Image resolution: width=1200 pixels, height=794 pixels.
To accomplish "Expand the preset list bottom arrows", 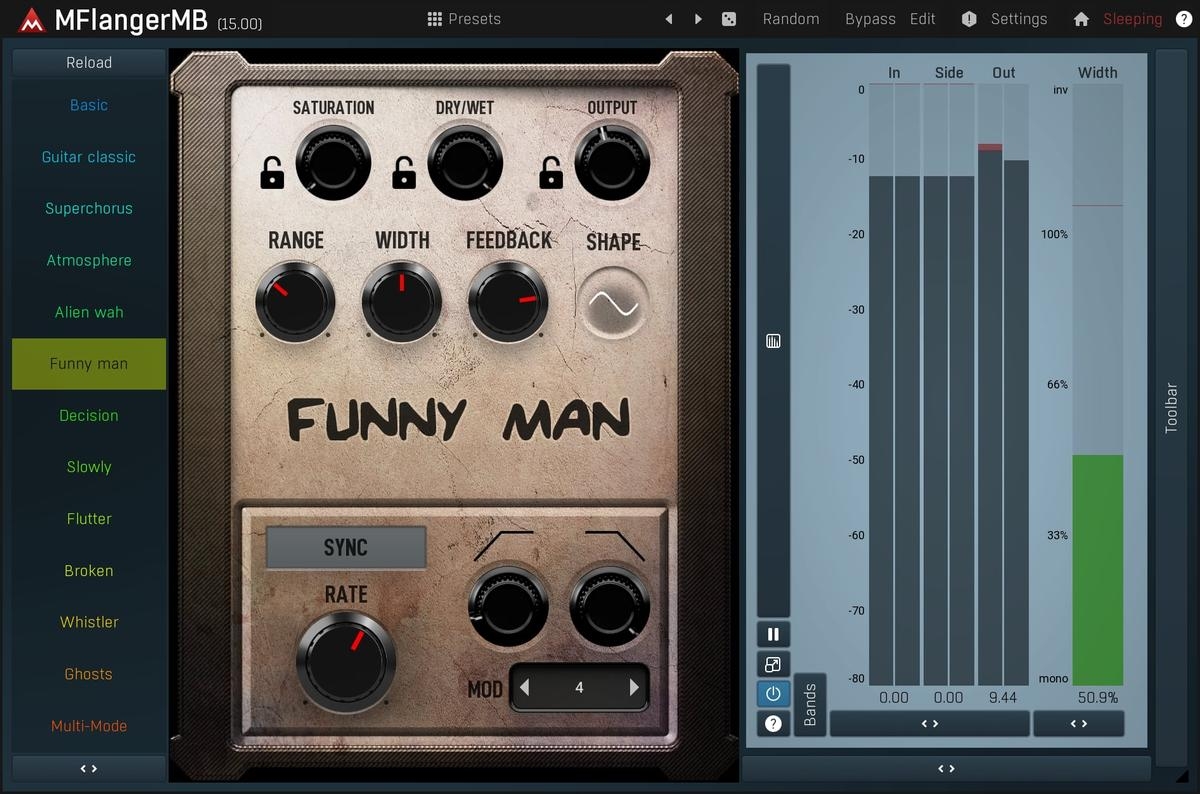I will pos(89,768).
